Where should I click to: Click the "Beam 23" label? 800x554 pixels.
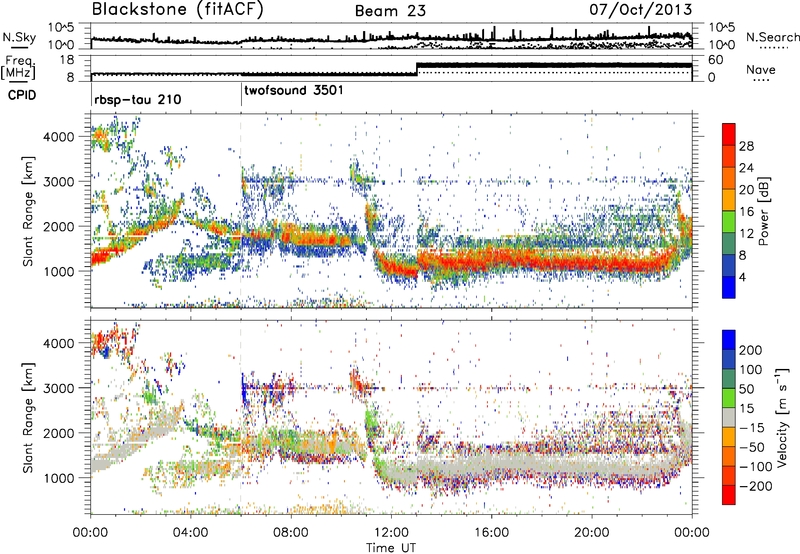[x=390, y=11]
